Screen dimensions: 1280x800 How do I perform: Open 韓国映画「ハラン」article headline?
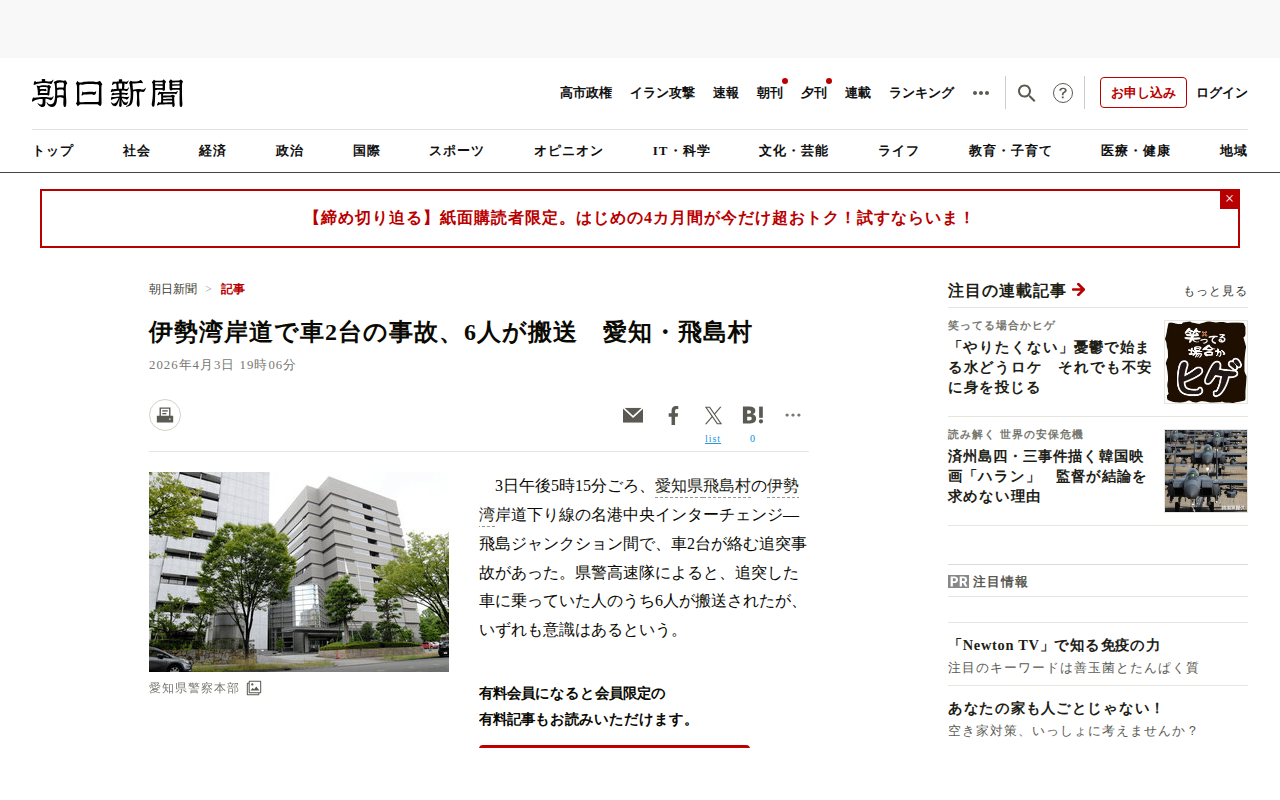[x=1047, y=476]
